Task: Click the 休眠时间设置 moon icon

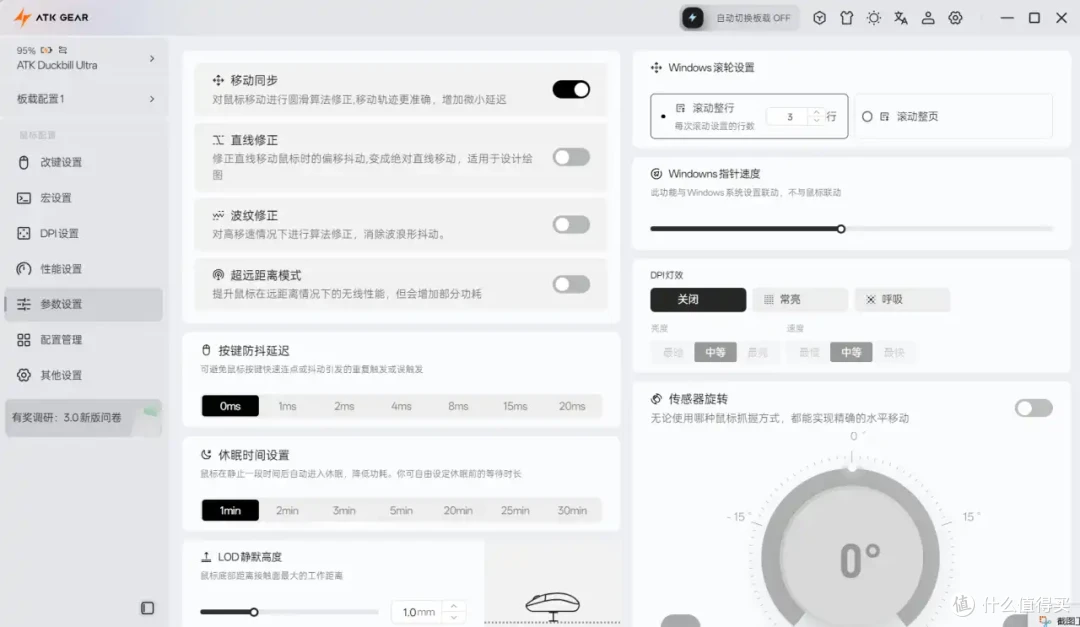Action: pyautogui.click(x=206, y=455)
